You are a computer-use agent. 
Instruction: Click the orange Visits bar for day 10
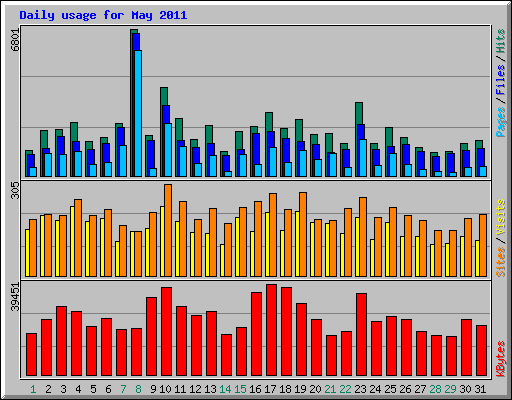[168, 230]
